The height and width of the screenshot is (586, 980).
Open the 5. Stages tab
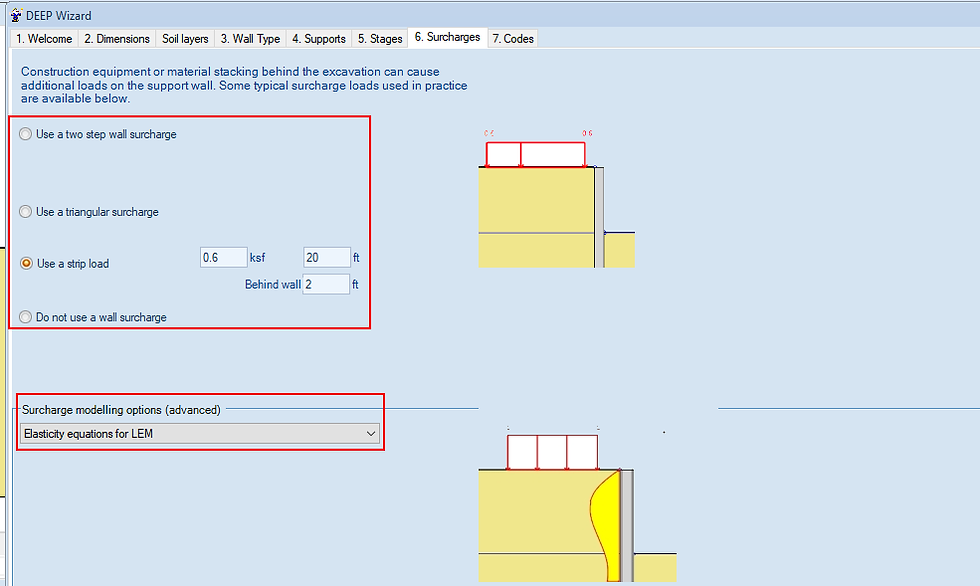tap(380, 39)
